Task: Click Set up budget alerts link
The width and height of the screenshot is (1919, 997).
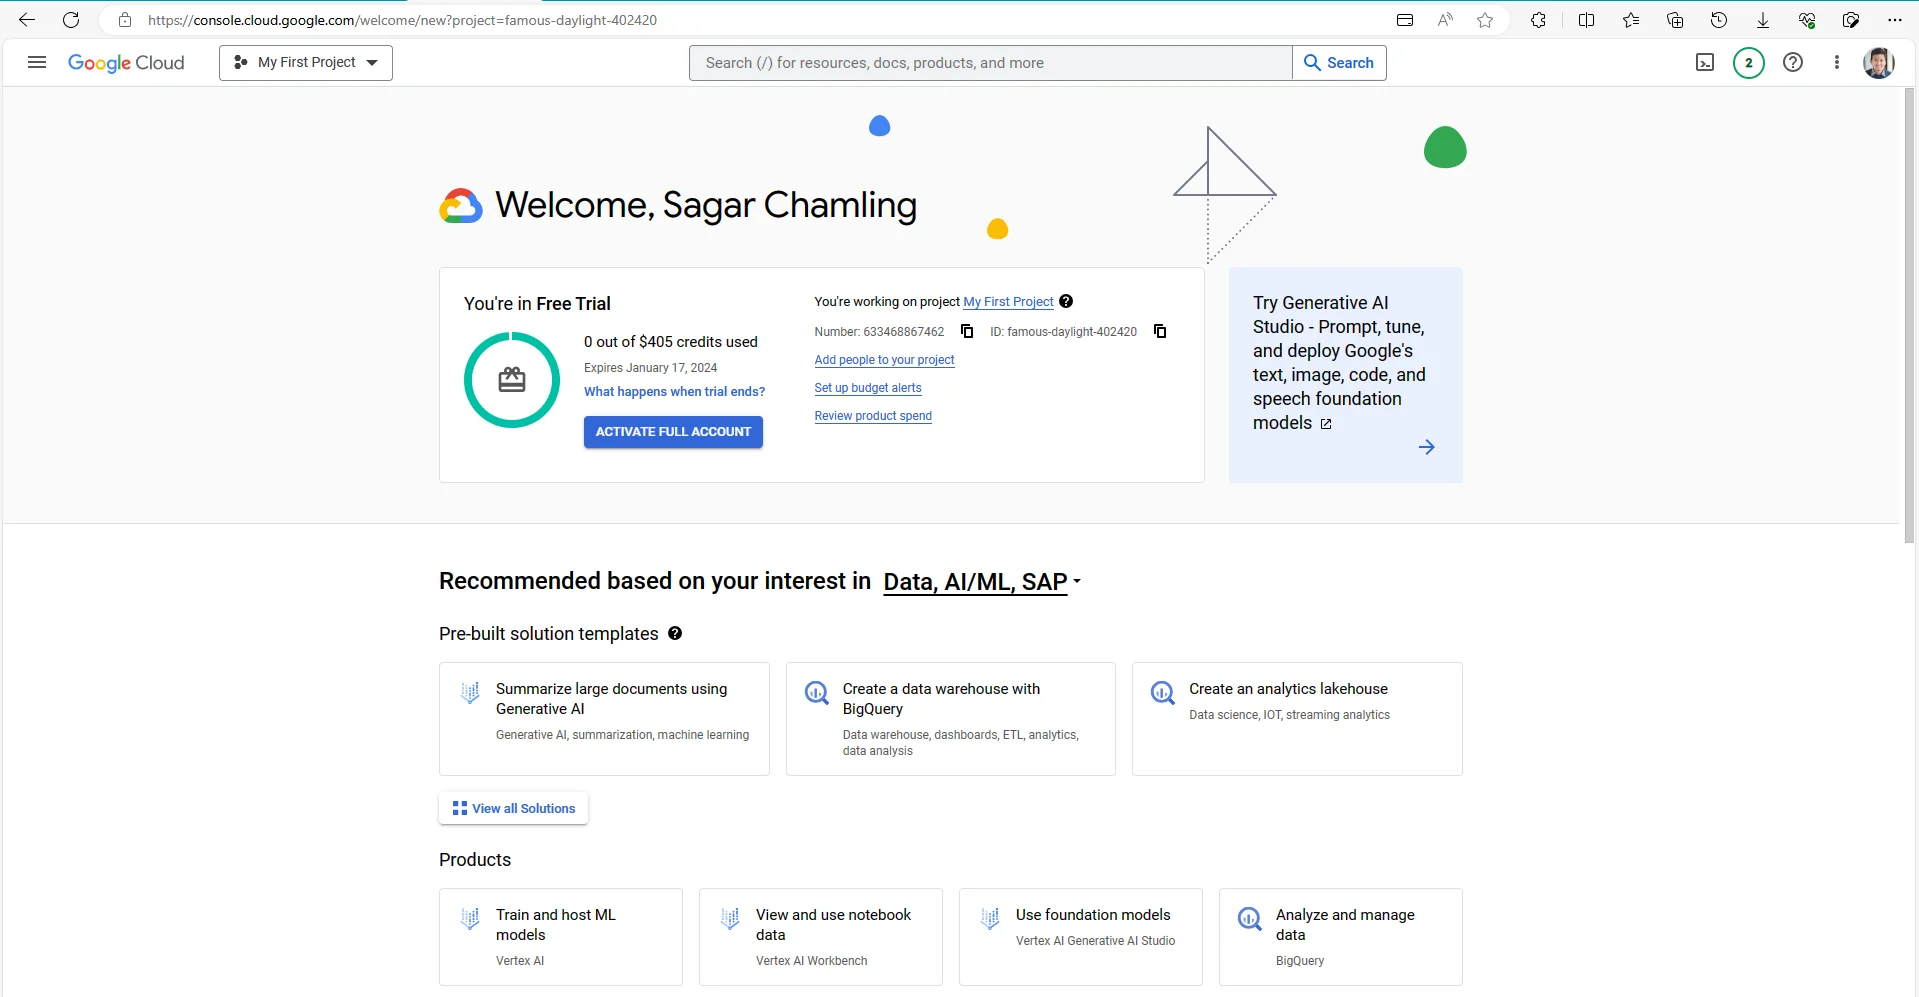Action: tap(868, 388)
